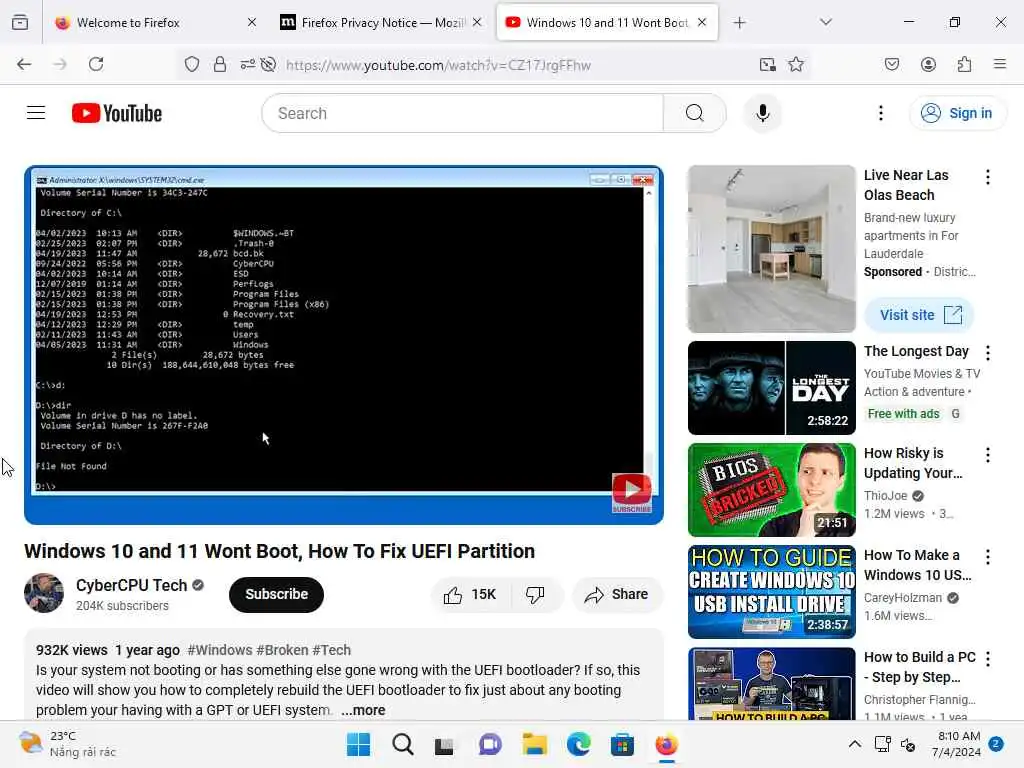1024x768 pixels.
Task: Click the Sign in button
Action: point(957,113)
